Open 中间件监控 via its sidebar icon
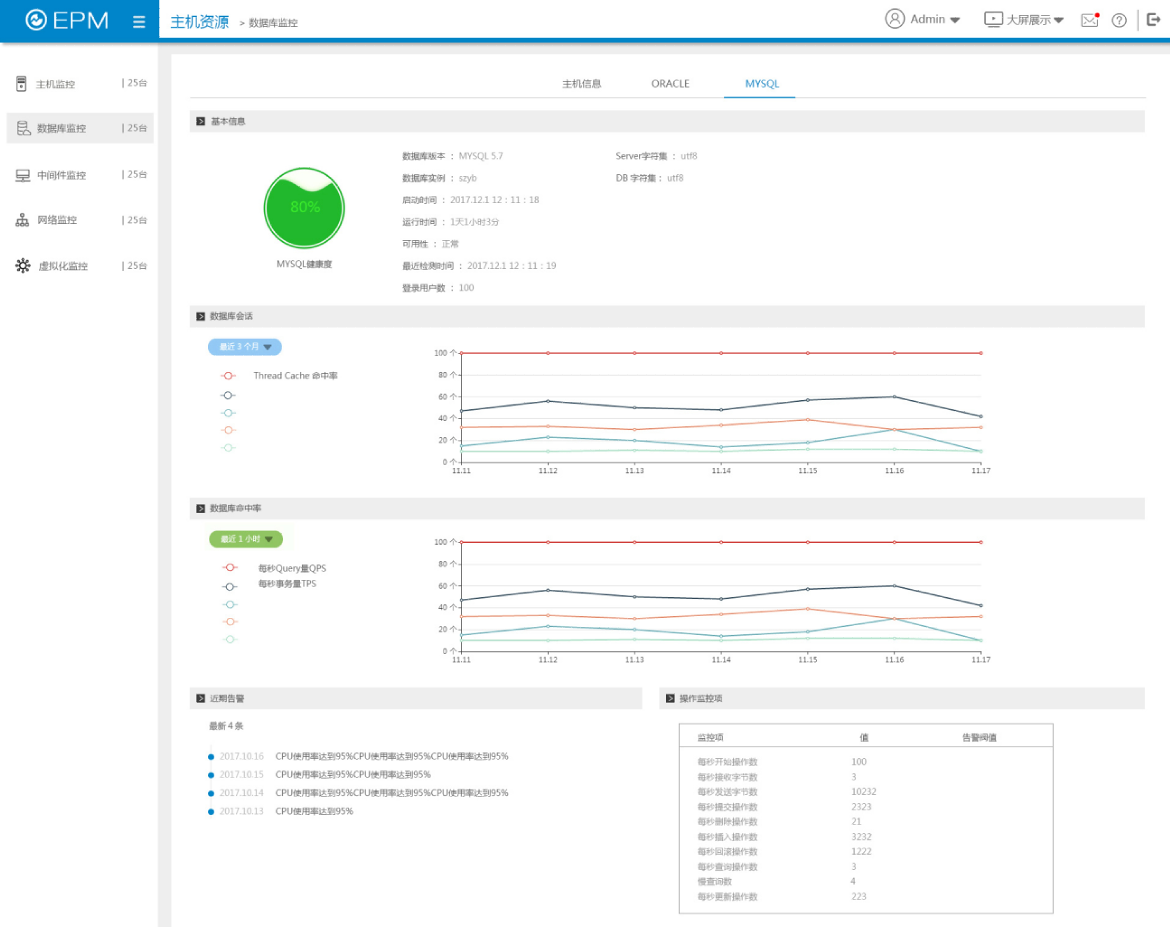This screenshot has height=927, width=1170. [x=23, y=175]
